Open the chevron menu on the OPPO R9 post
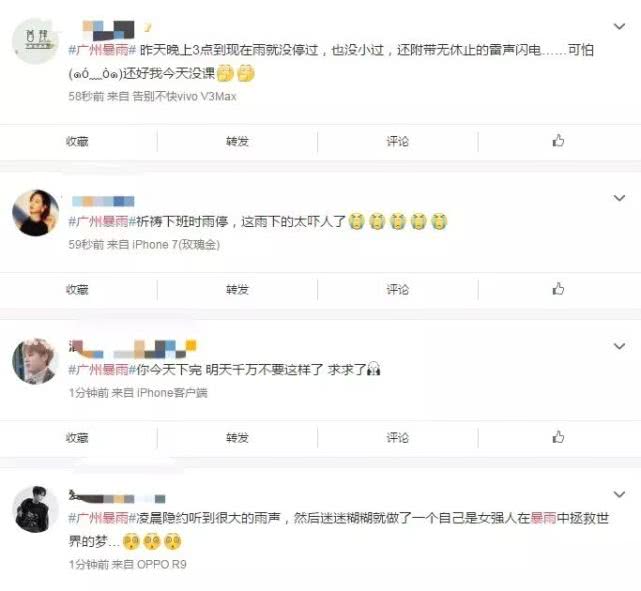This screenshot has width=641, height=591. (620, 495)
